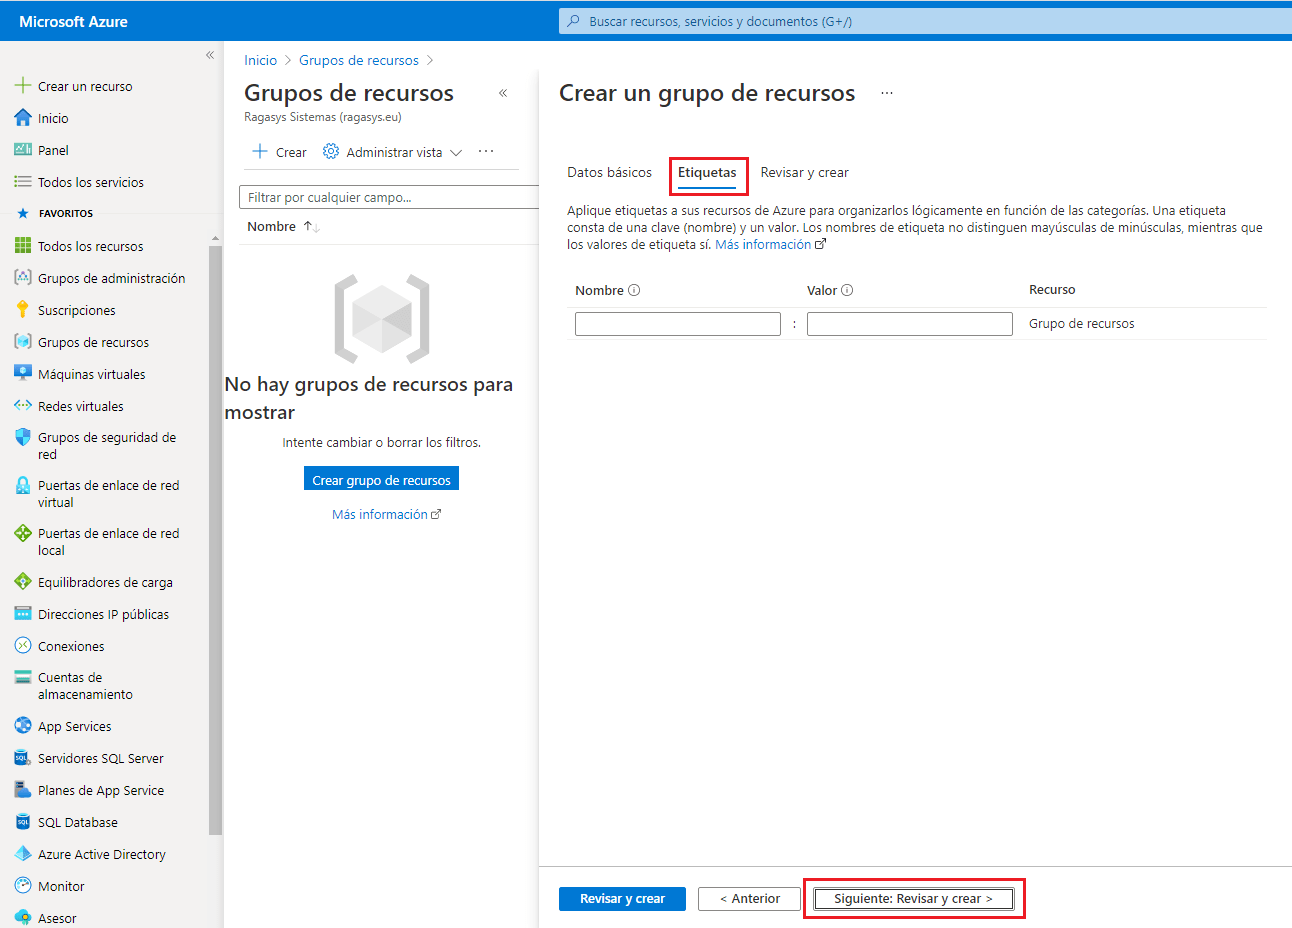
Task: Click the top search bar Buscar recursos
Action: 925,21
